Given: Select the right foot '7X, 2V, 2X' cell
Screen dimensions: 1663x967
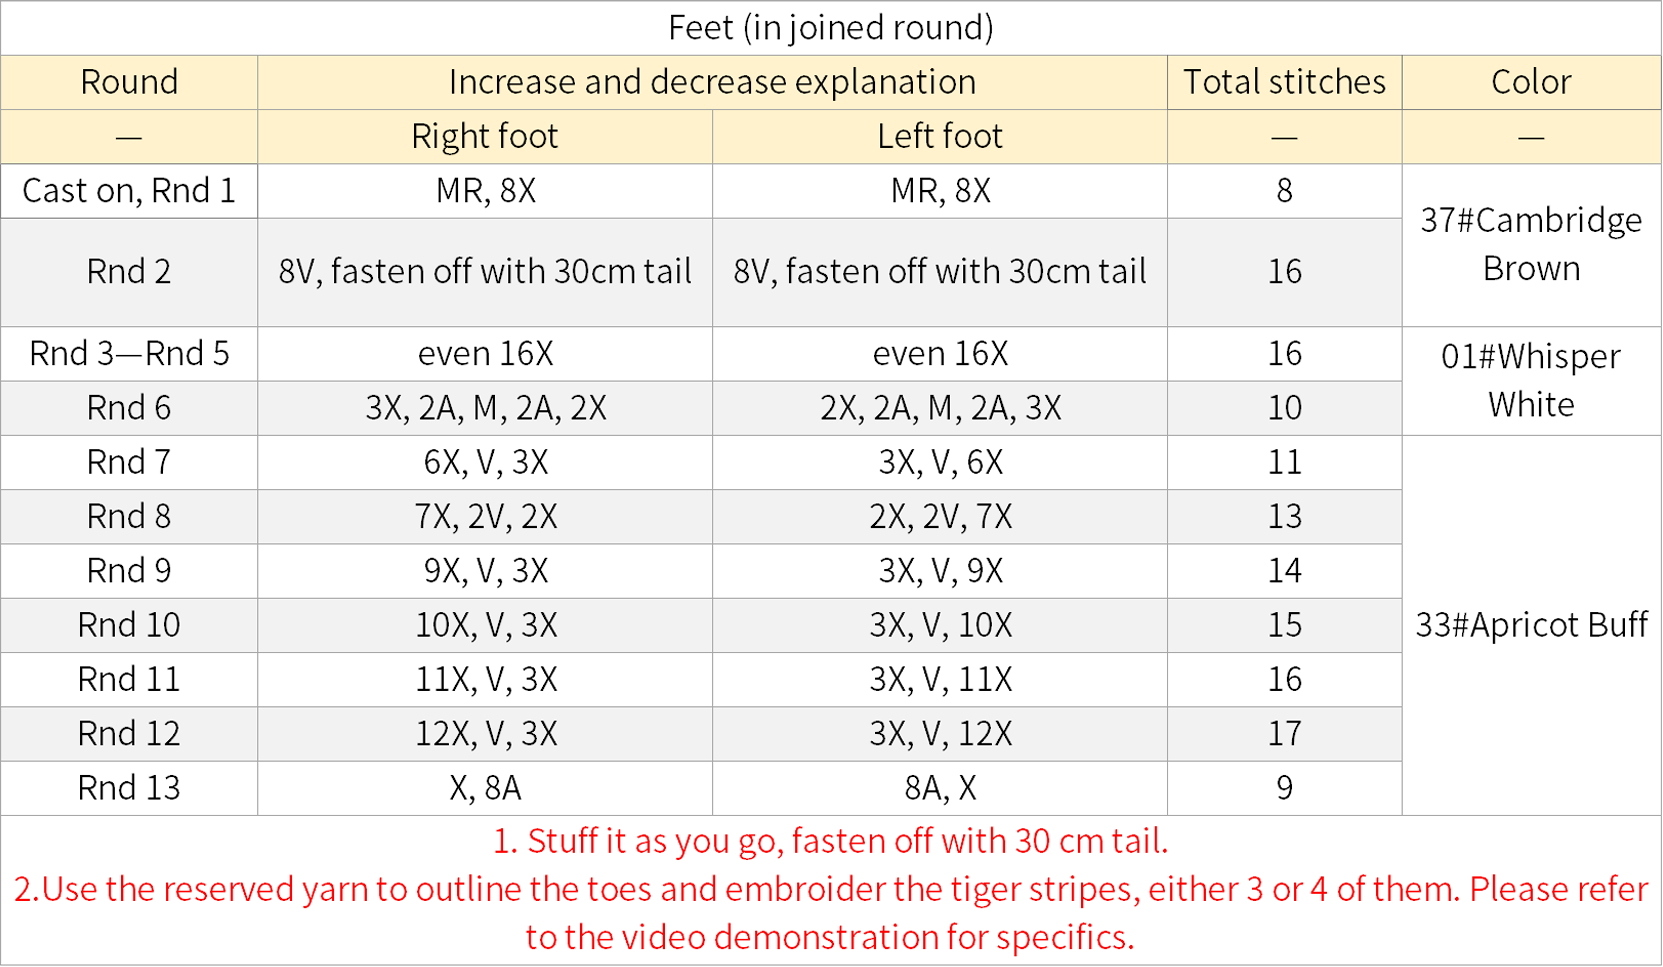Looking at the screenshot, I should tap(485, 516).
